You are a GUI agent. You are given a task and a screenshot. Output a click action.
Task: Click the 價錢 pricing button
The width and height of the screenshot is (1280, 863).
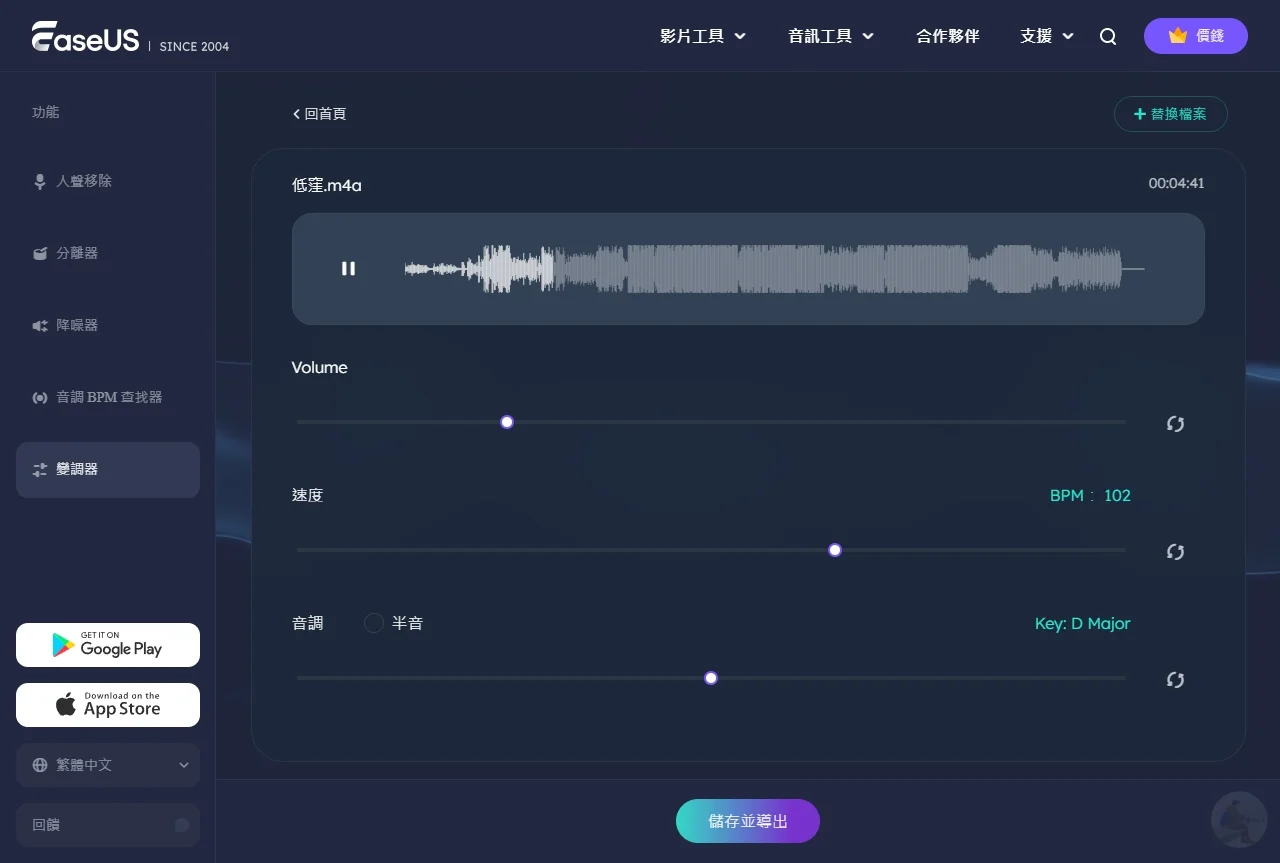[1196, 36]
